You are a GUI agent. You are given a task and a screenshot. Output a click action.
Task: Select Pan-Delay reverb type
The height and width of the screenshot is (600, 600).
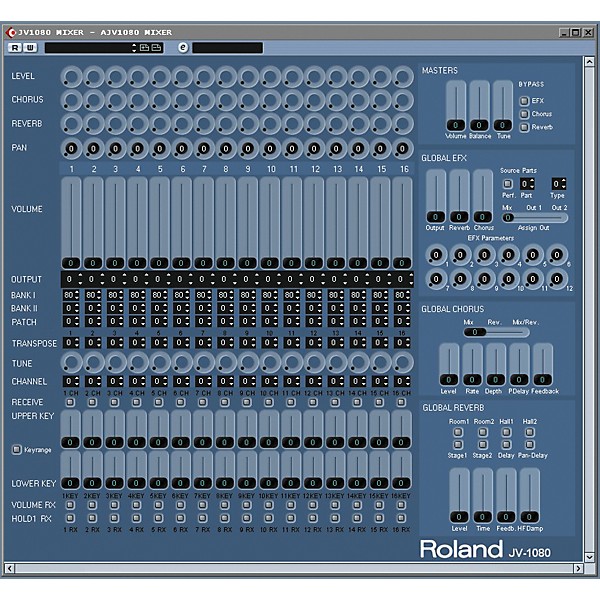(x=530, y=445)
